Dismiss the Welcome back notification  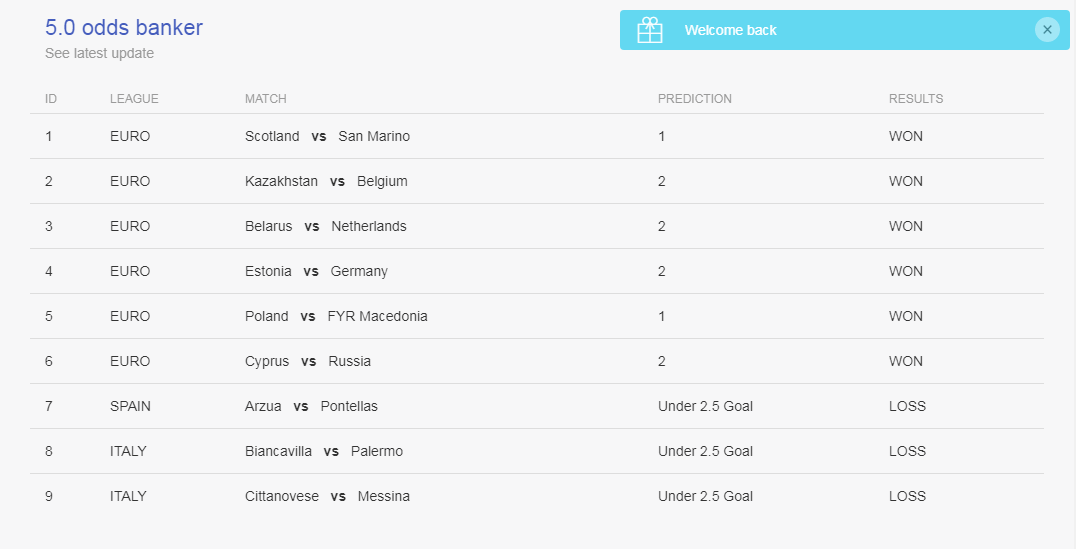(x=1047, y=30)
